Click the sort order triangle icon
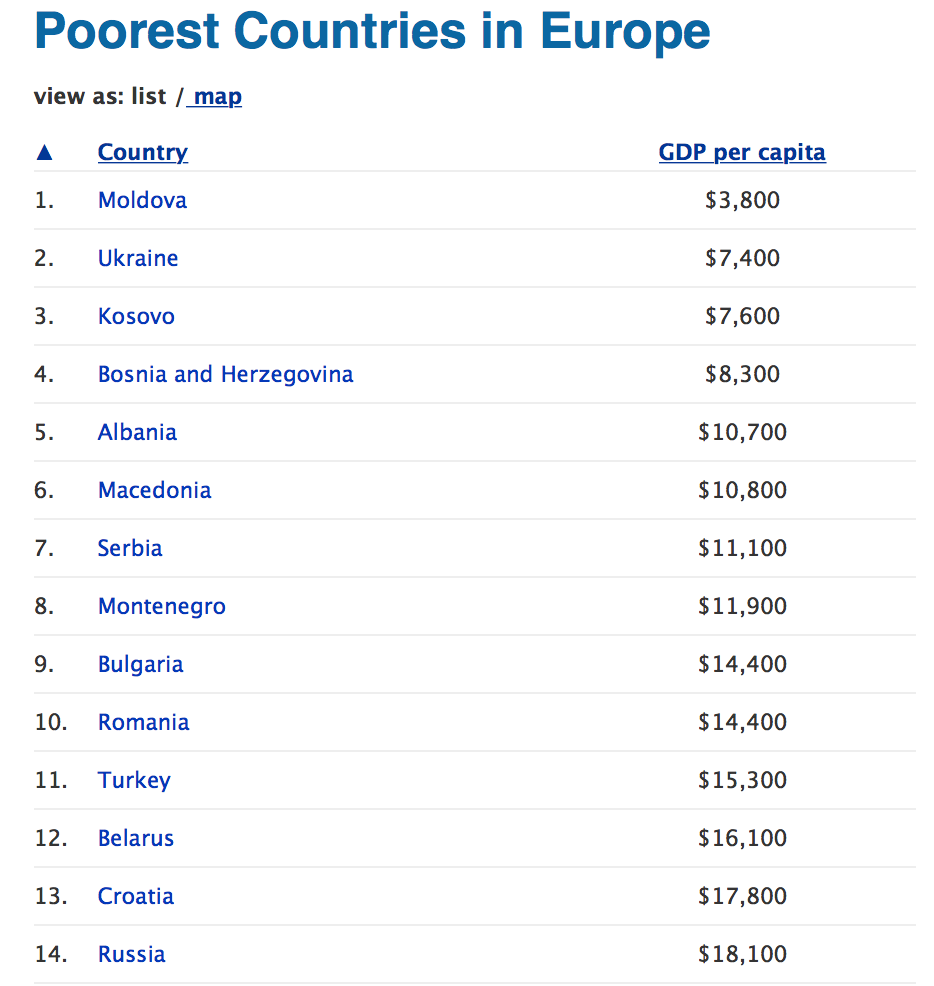Screen dimensions: 934x986 click(x=44, y=152)
